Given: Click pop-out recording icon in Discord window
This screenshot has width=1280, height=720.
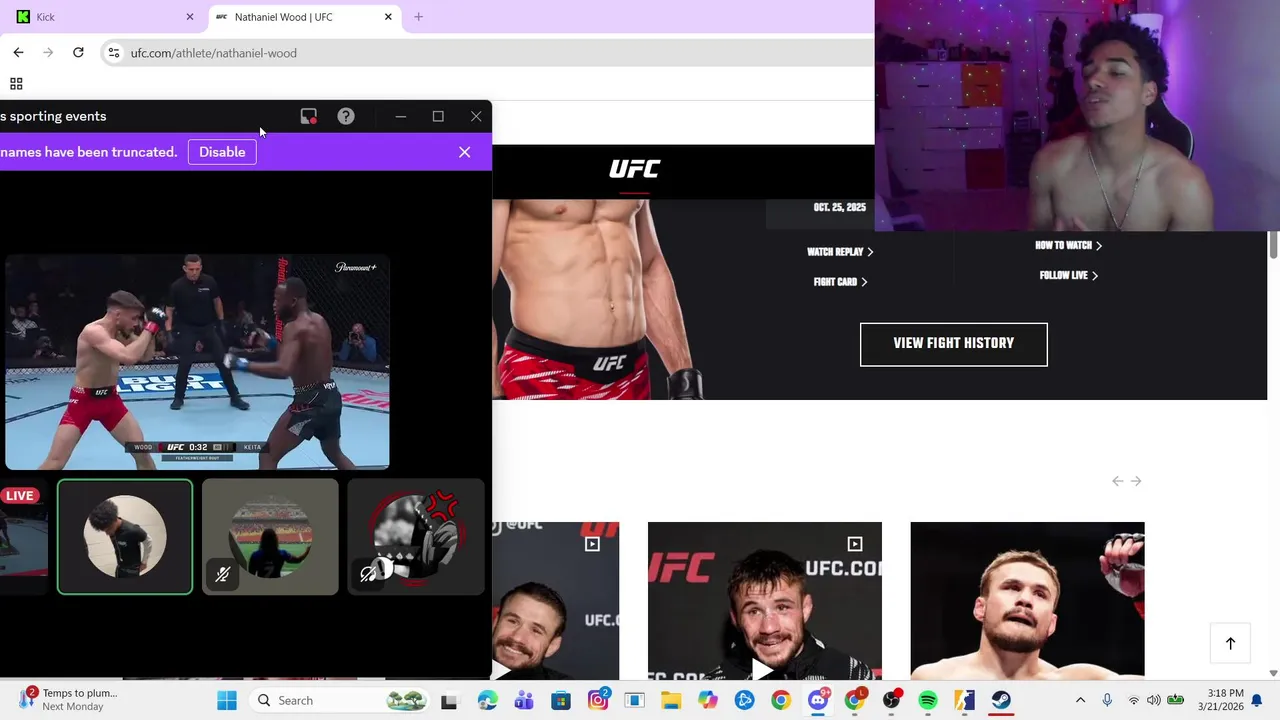Looking at the screenshot, I should pyautogui.click(x=309, y=117).
